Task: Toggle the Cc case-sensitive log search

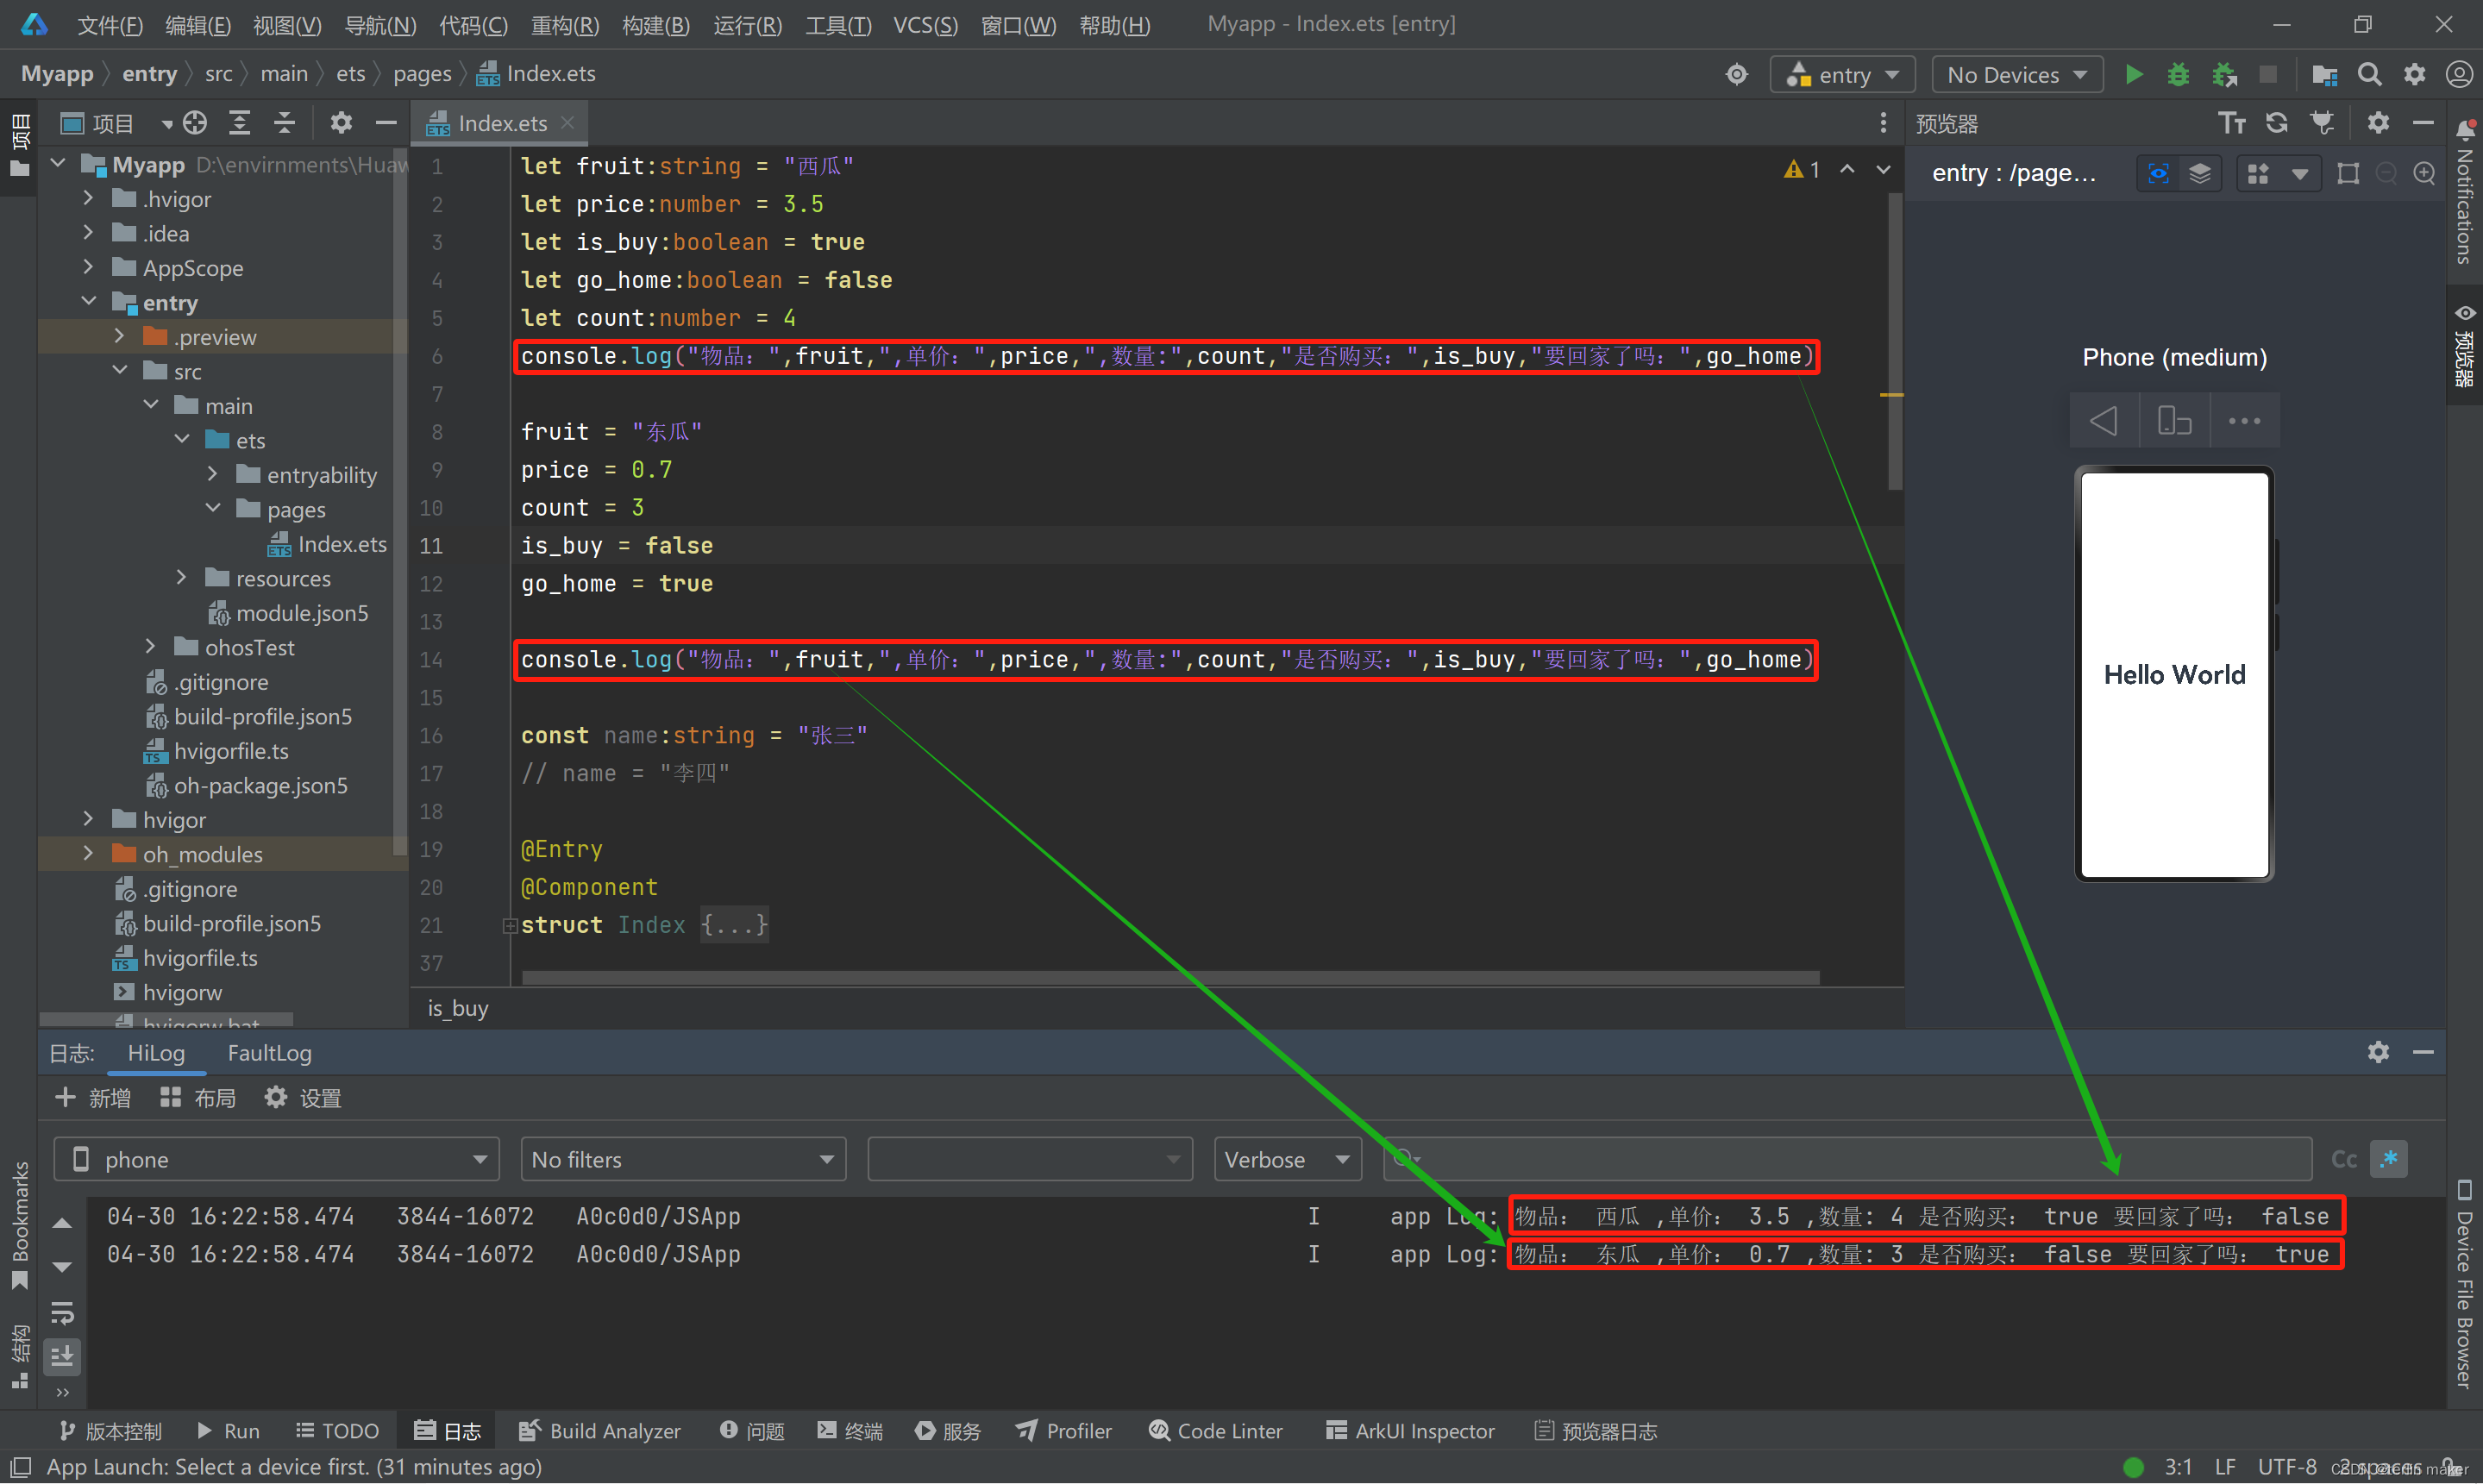Action: 2343,1159
